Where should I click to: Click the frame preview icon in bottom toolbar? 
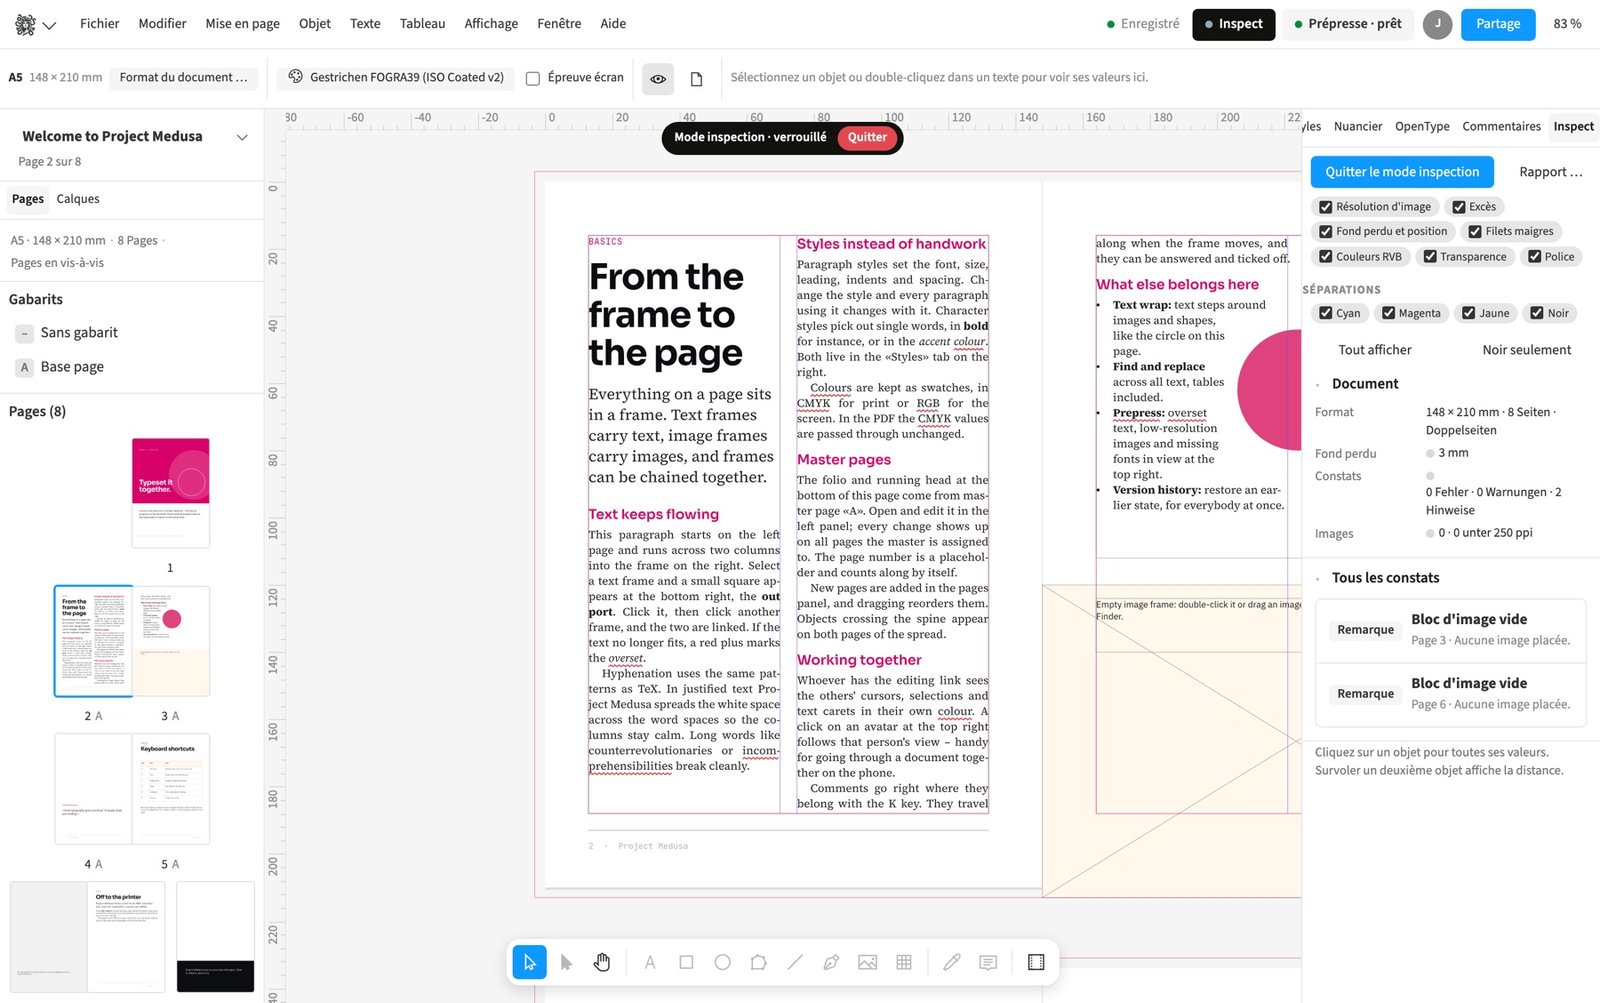coord(1036,962)
